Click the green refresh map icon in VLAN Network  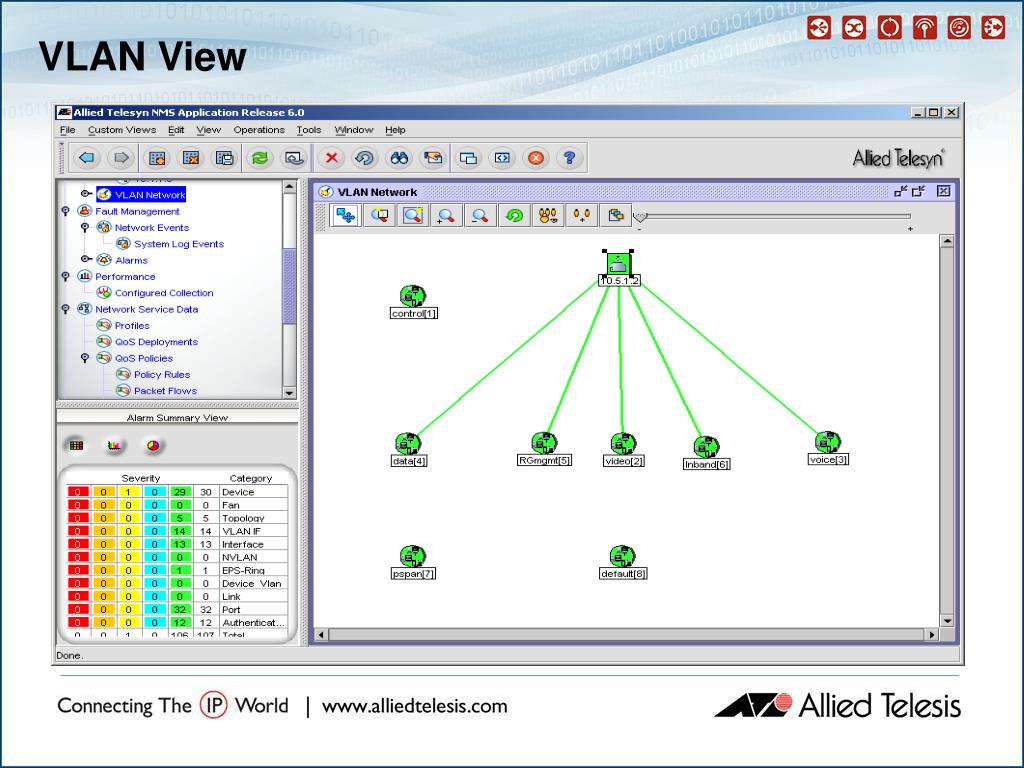pyautogui.click(x=514, y=215)
